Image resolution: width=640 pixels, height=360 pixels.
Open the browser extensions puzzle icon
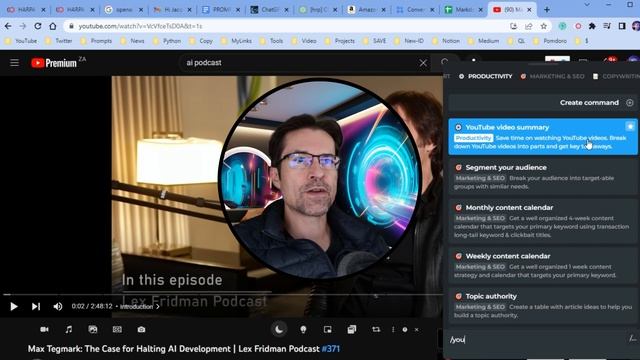592,26
